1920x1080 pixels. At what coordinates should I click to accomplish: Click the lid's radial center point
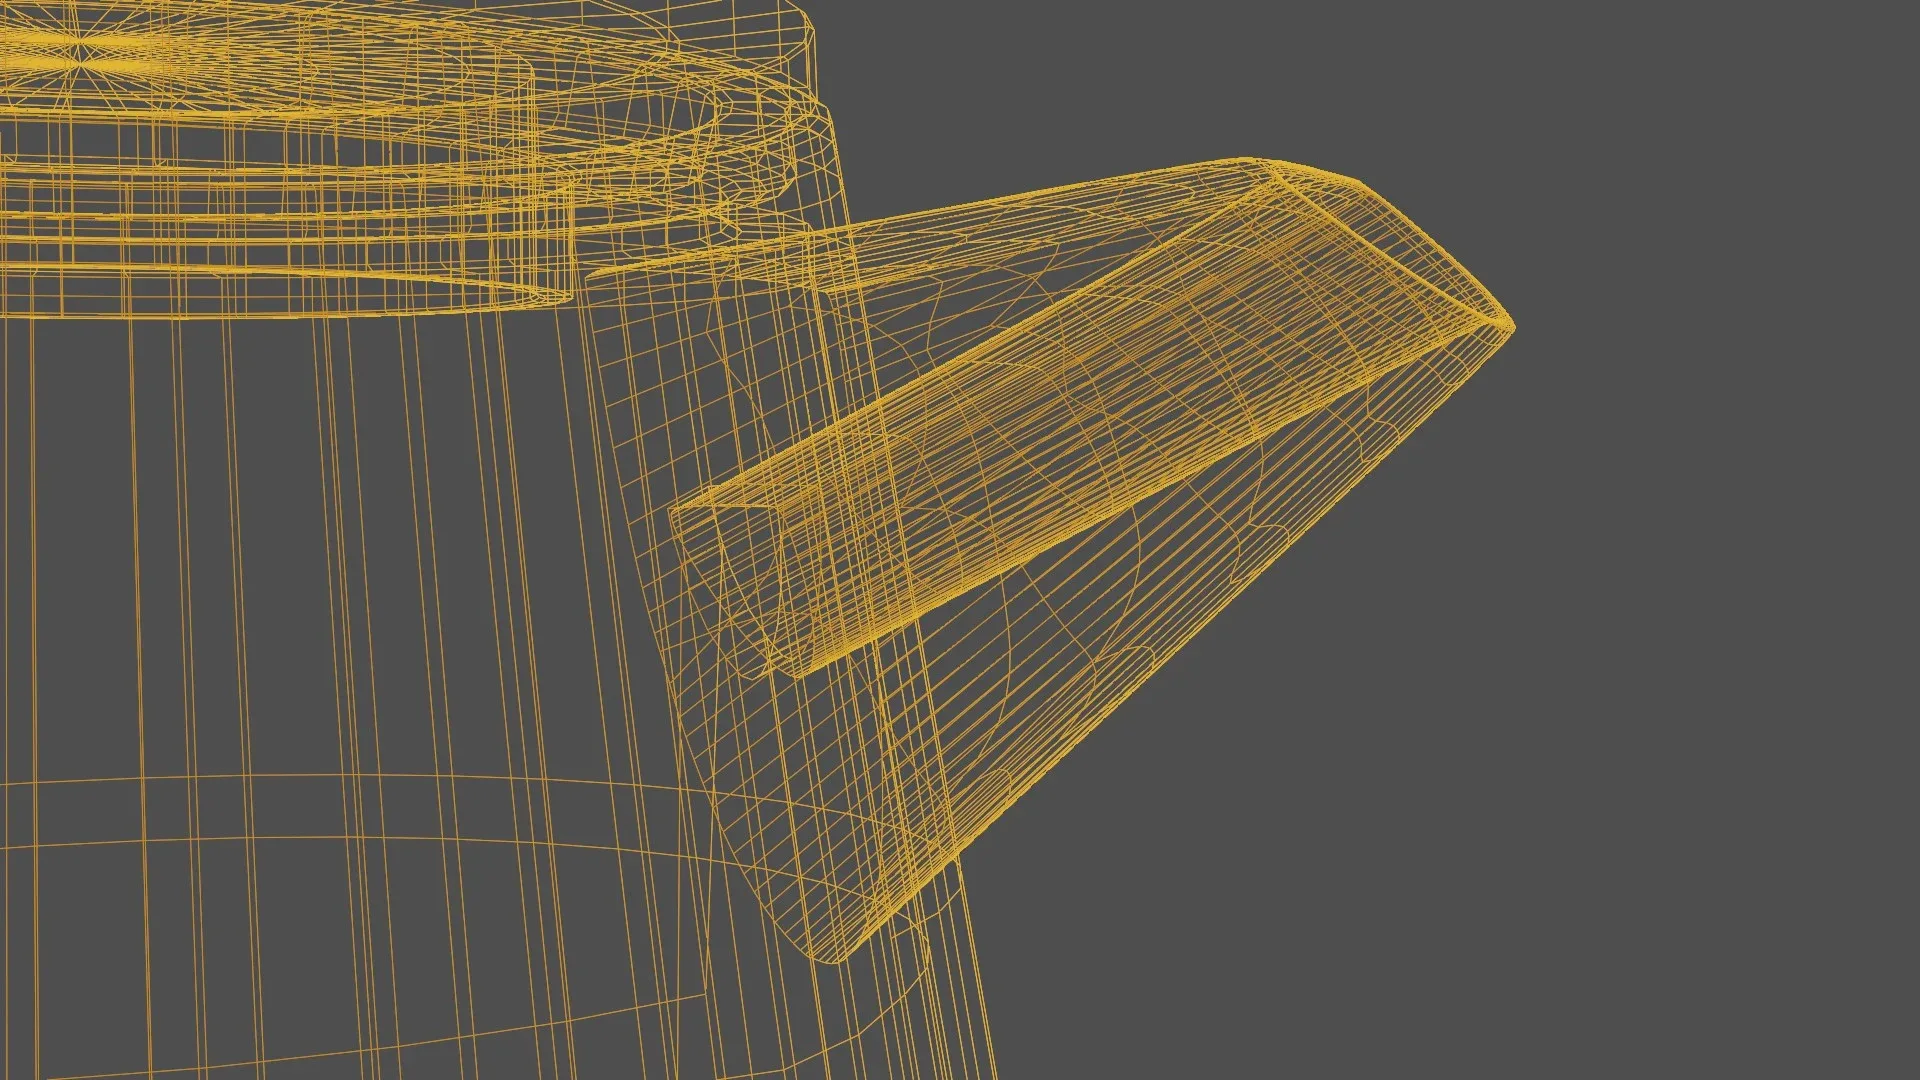click(x=80, y=62)
